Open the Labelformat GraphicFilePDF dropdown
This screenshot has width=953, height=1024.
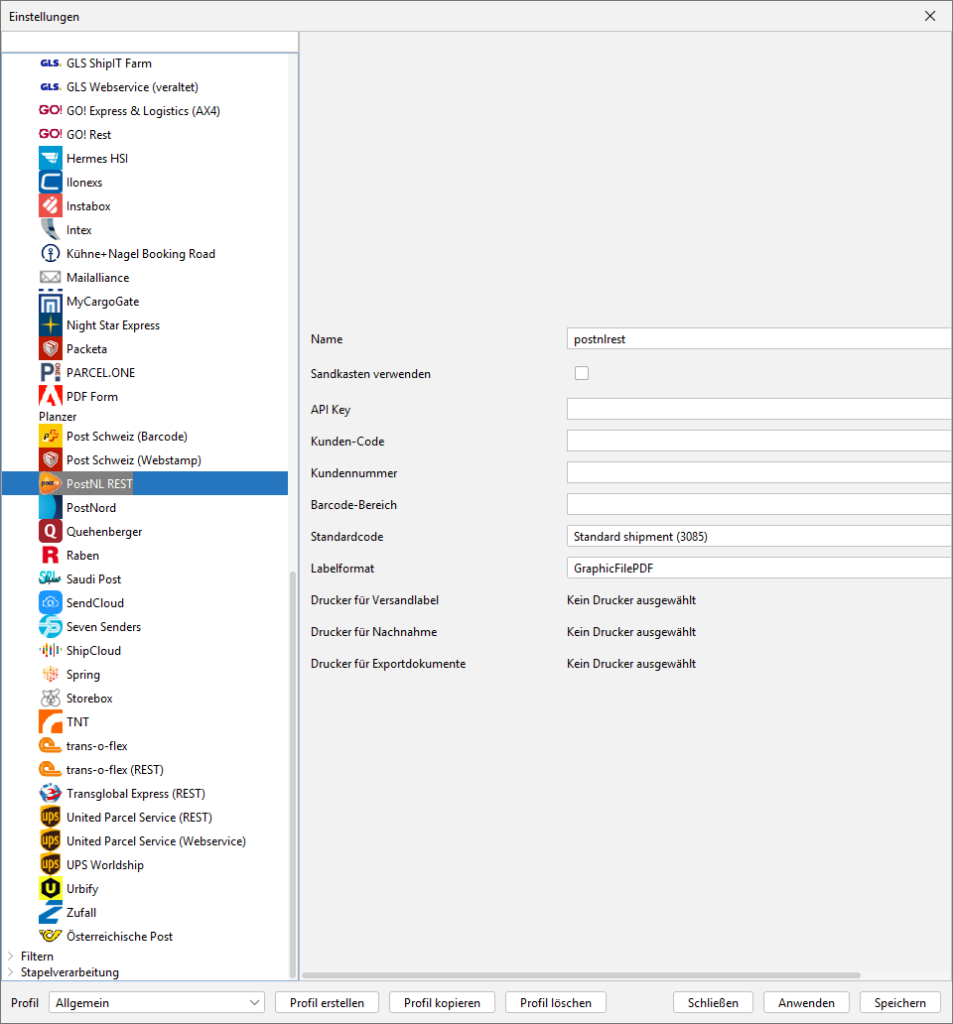[x=758, y=568]
